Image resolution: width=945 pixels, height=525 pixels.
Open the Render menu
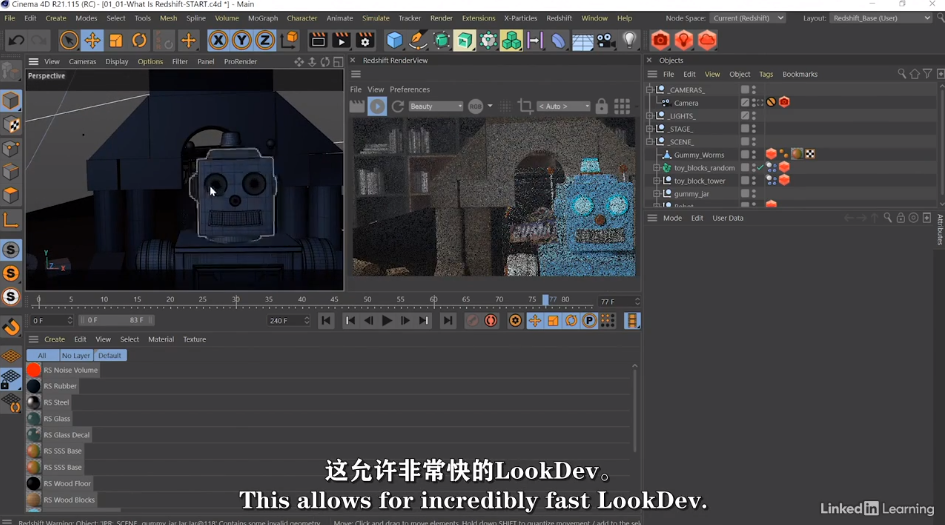pos(441,18)
